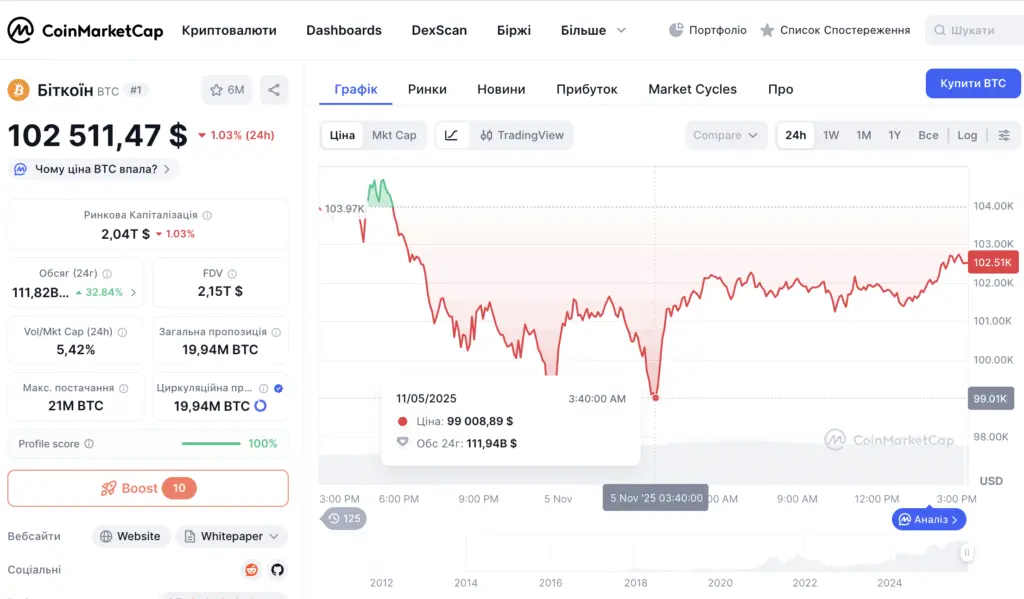Switch price display to Mkt Cap
Image resolution: width=1024 pixels, height=599 pixels.
(393, 135)
